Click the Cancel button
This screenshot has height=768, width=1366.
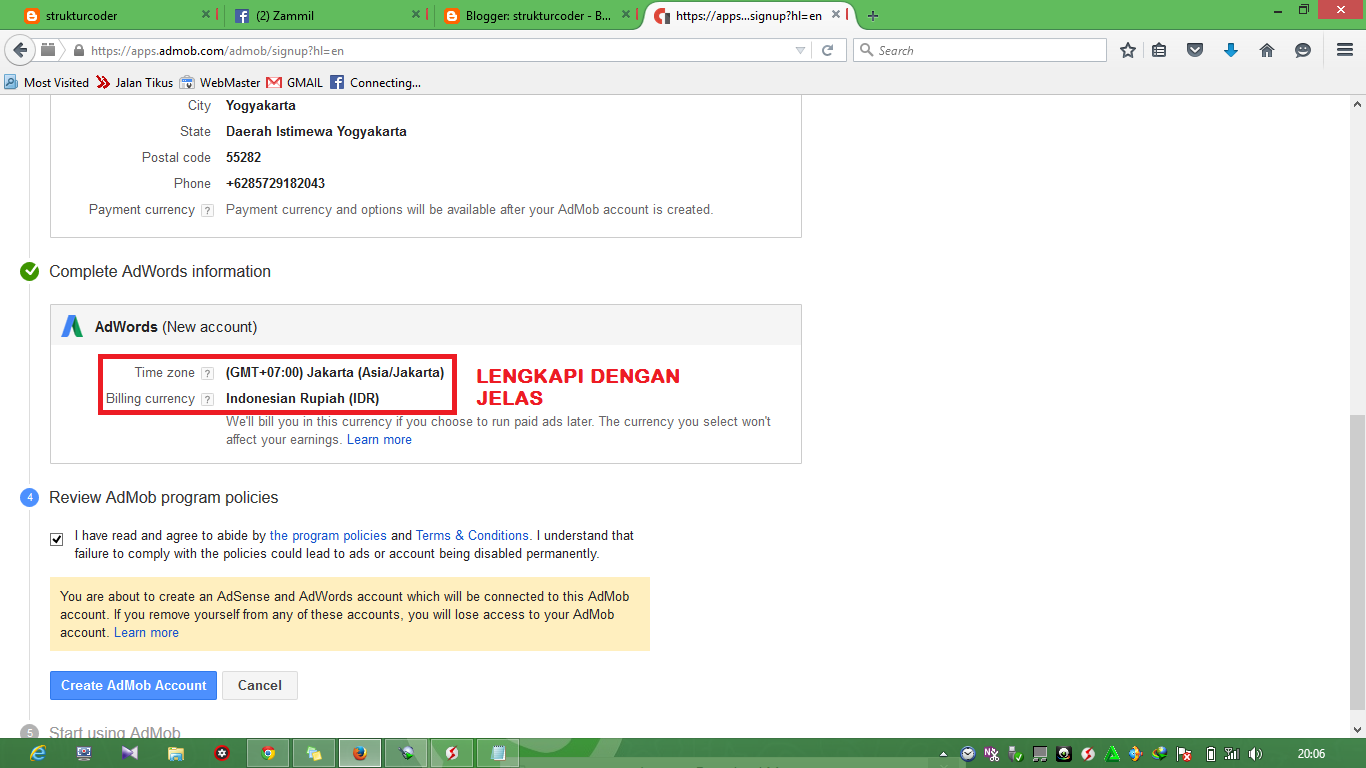pyautogui.click(x=260, y=685)
